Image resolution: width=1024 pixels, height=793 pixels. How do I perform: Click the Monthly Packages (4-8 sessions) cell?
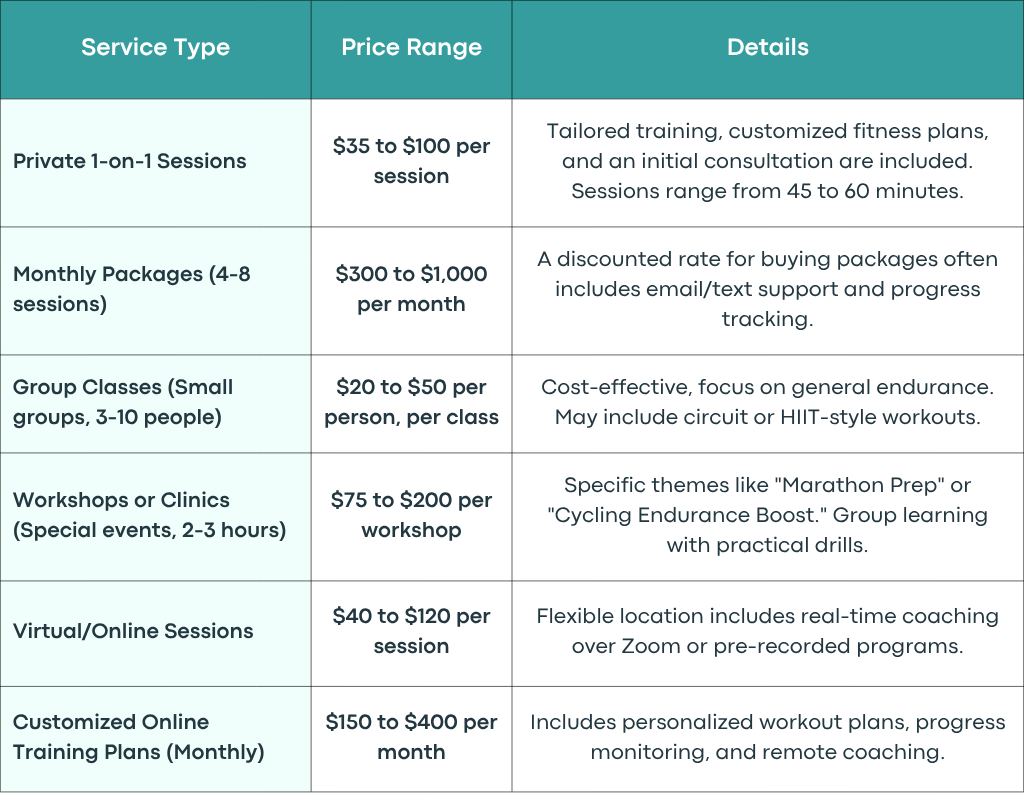tap(155, 291)
